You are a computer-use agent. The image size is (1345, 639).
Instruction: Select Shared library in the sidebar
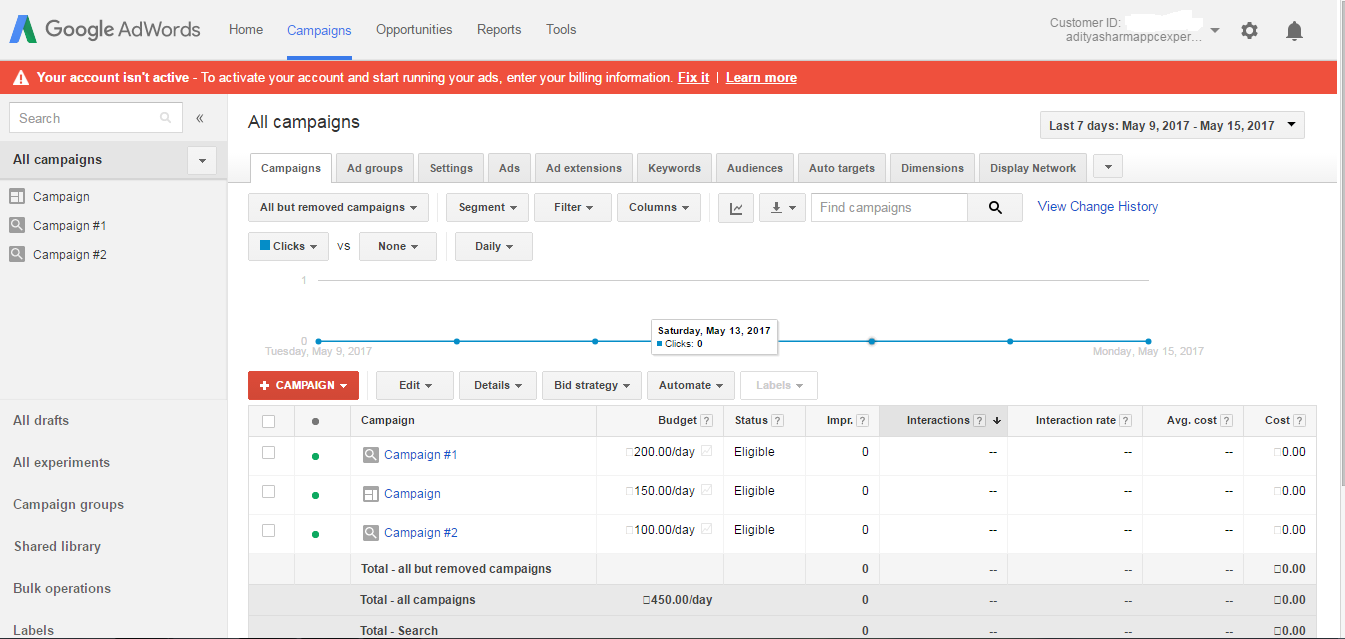click(57, 547)
